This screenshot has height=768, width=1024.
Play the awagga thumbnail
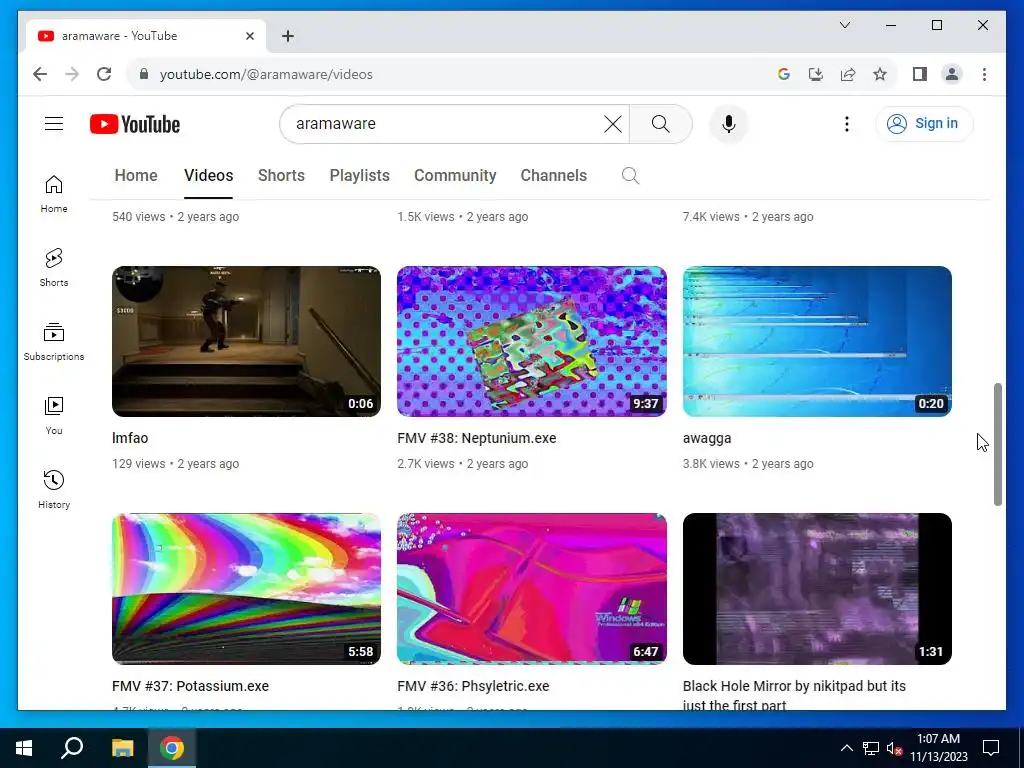817,341
